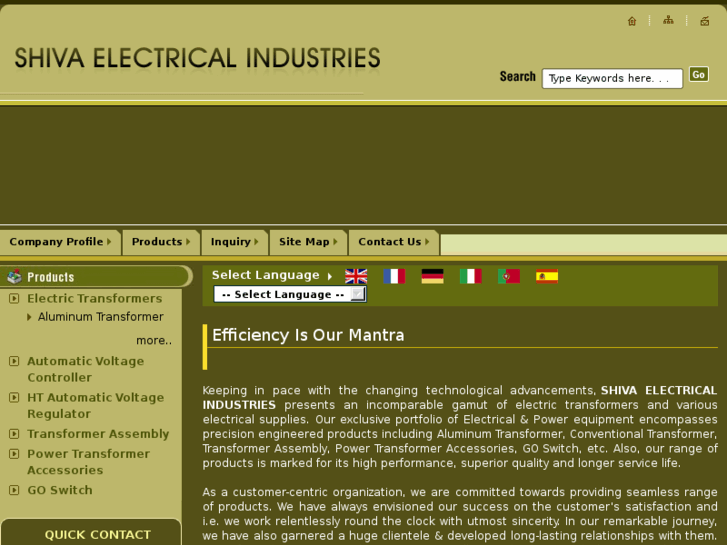Open Electric Transformers product link
The height and width of the screenshot is (545, 727).
pos(95,298)
